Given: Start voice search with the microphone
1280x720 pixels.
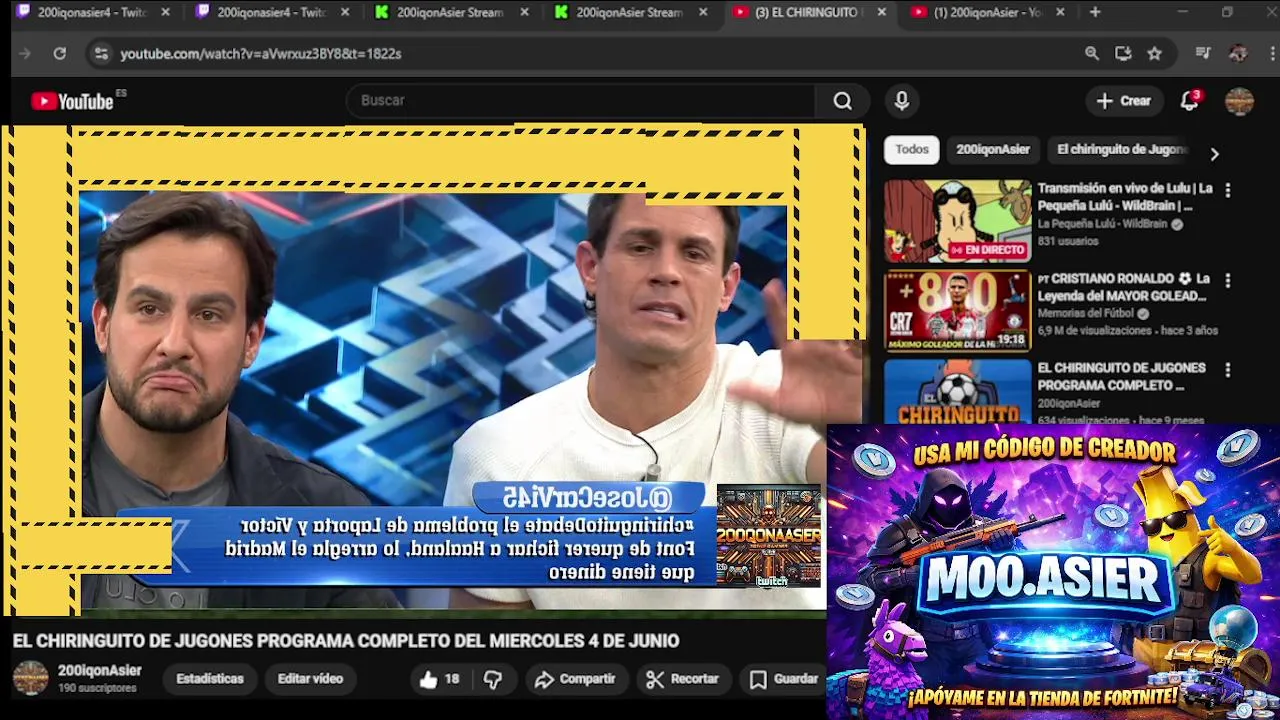Looking at the screenshot, I should tap(902, 101).
